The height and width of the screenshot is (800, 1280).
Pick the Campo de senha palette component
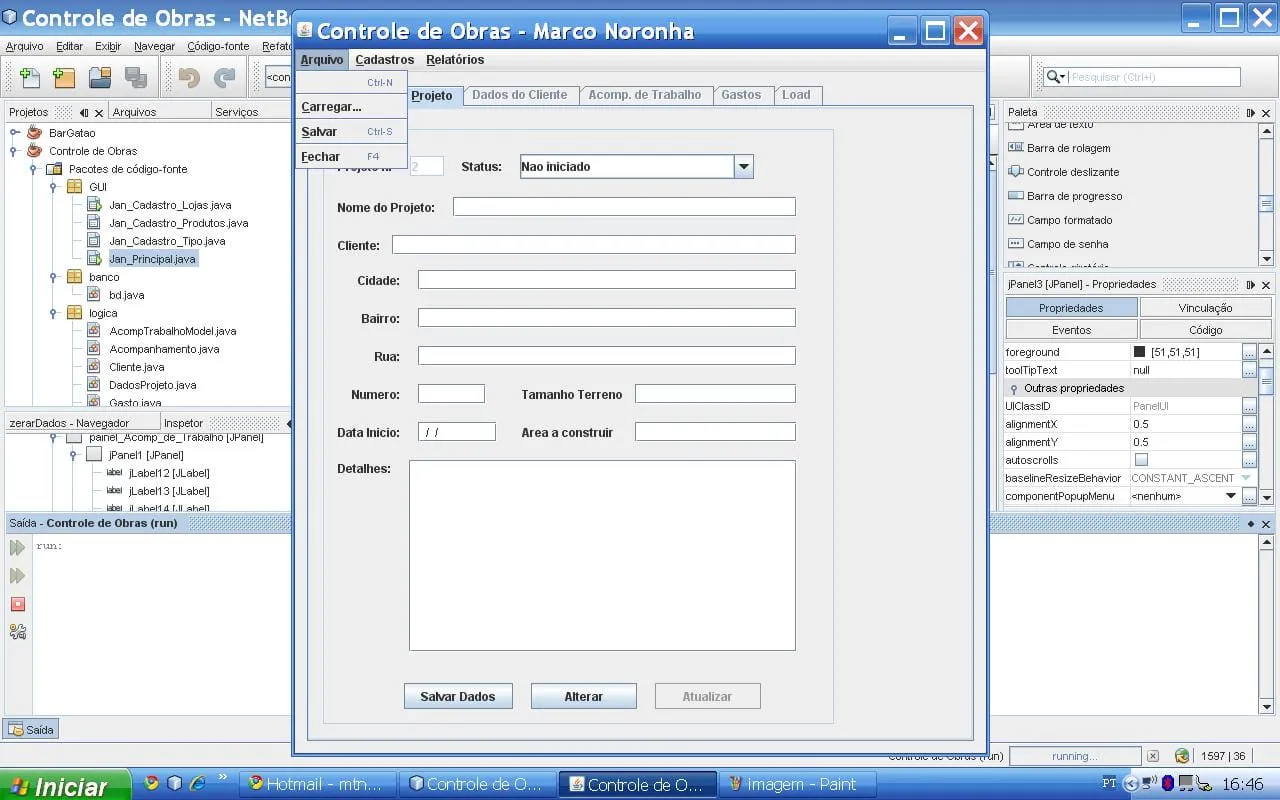click(1067, 244)
